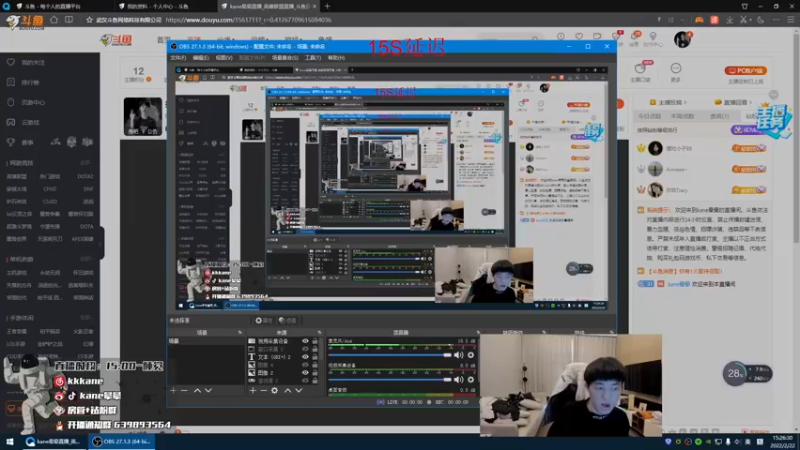The height and width of the screenshot is (450, 800).
Task: Open the browser reading mode book icon
Action: pyautogui.click(x=69, y=20)
